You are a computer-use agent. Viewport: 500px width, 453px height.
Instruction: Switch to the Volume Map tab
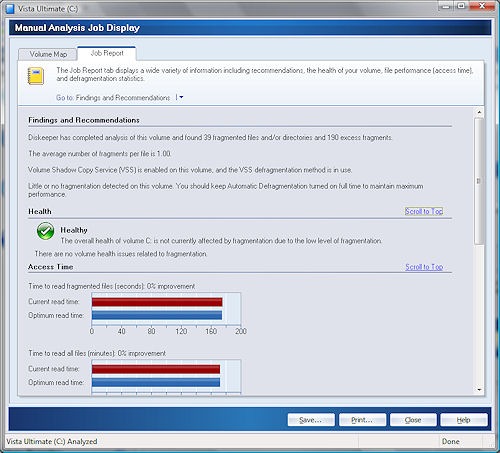(48, 54)
